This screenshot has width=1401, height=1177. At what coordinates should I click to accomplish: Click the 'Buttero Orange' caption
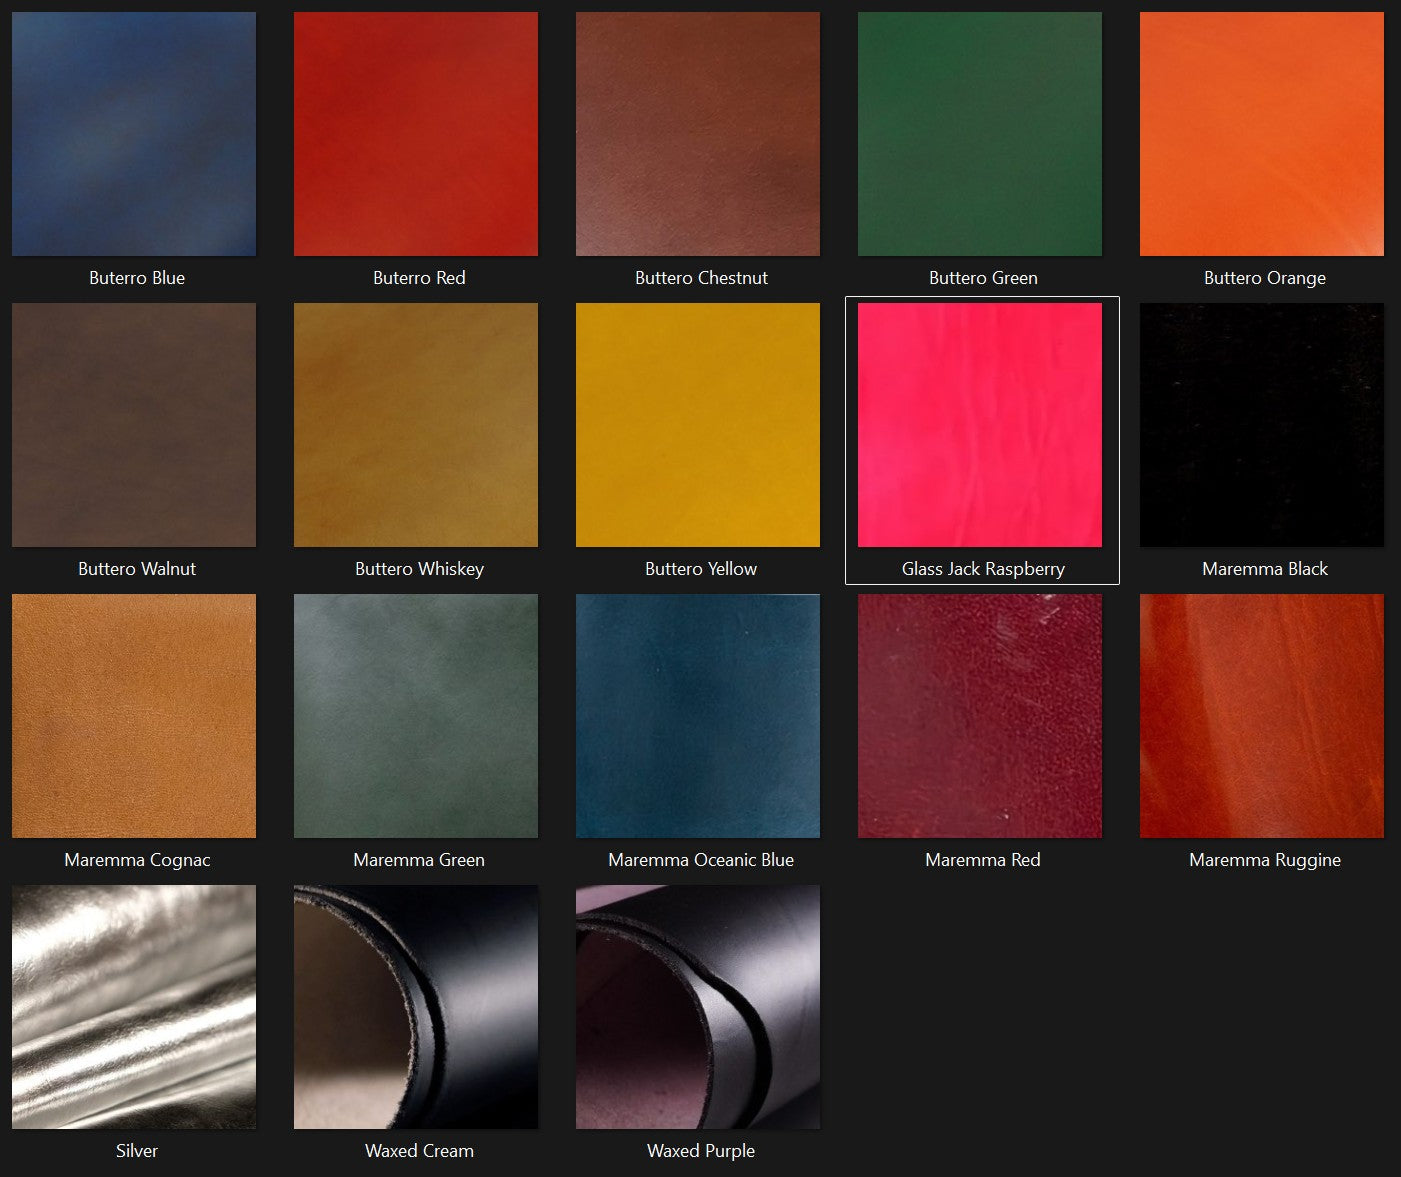1265,279
